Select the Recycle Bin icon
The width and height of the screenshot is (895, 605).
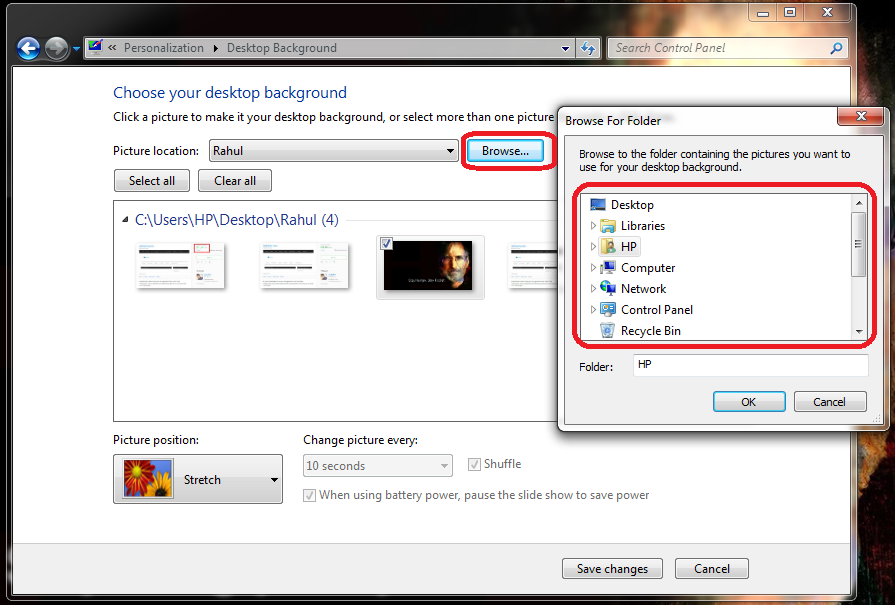pyautogui.click(x=608, y=331)
